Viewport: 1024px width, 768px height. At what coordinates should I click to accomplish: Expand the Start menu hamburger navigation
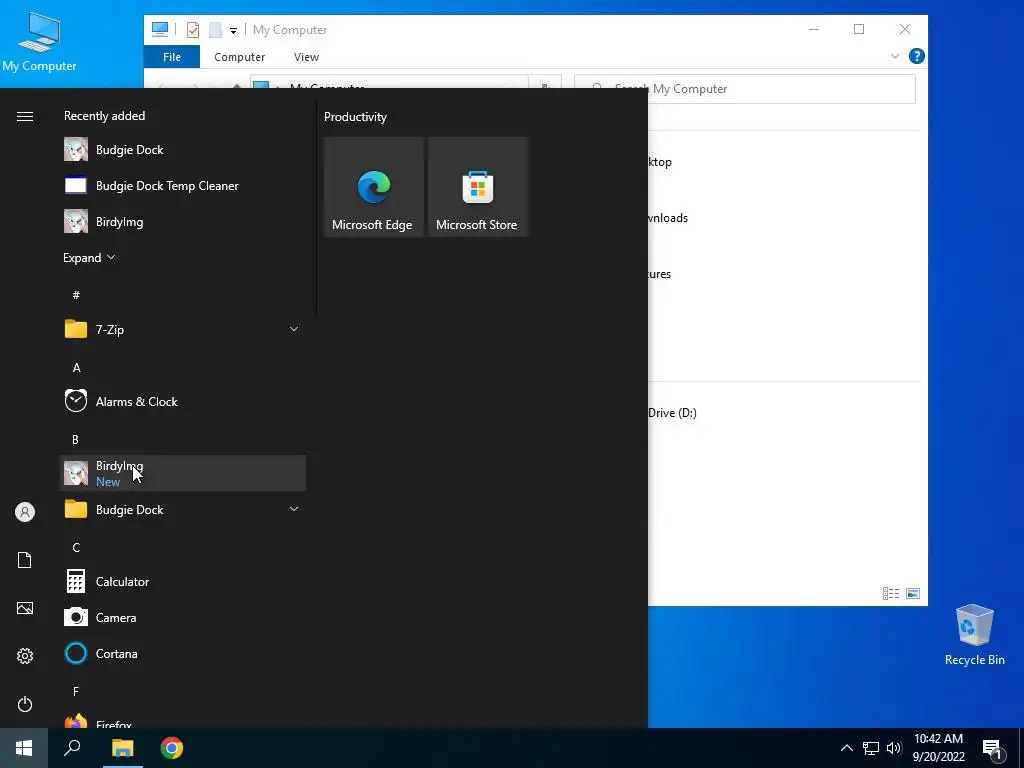click(x=25, y=116)
